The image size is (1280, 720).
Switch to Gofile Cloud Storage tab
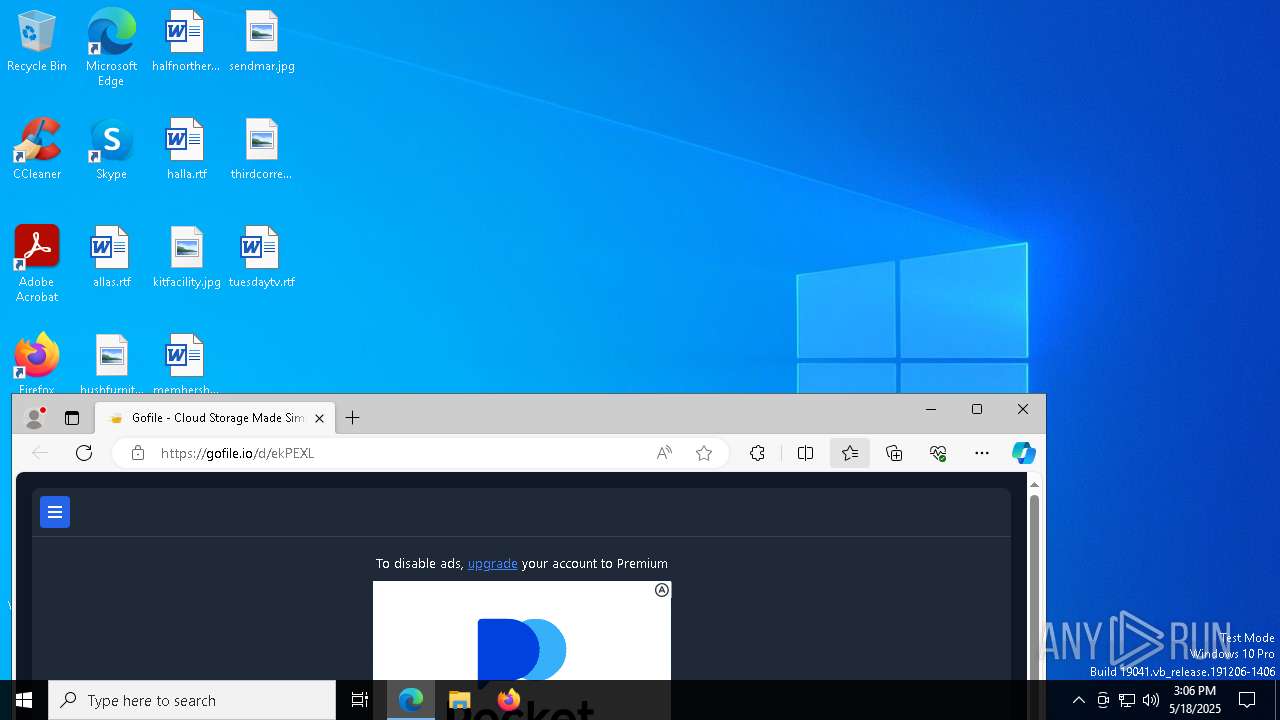[x=214, y=418]
